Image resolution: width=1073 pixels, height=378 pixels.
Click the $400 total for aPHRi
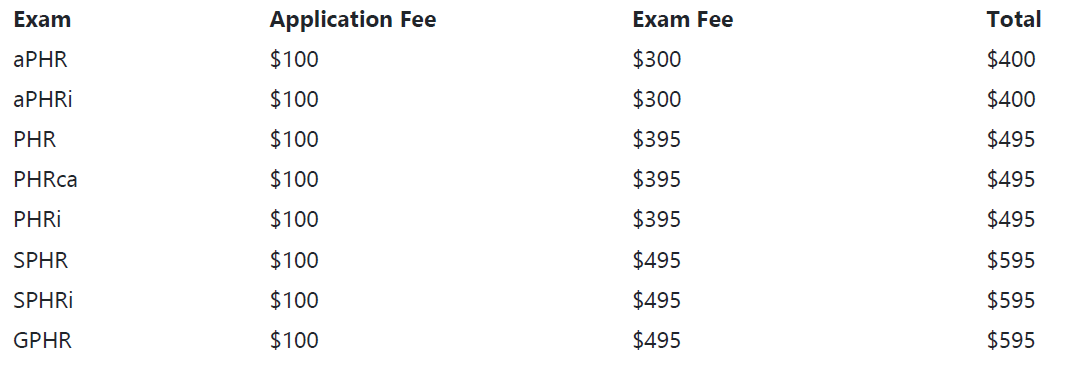(1011, 100)
